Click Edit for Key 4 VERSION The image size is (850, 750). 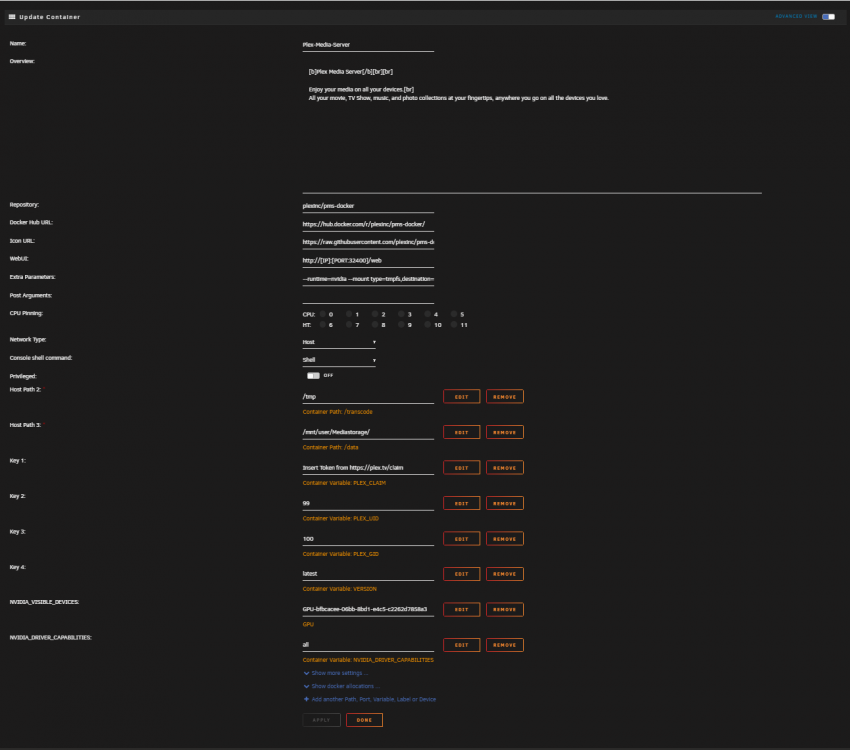click(461, 574)
